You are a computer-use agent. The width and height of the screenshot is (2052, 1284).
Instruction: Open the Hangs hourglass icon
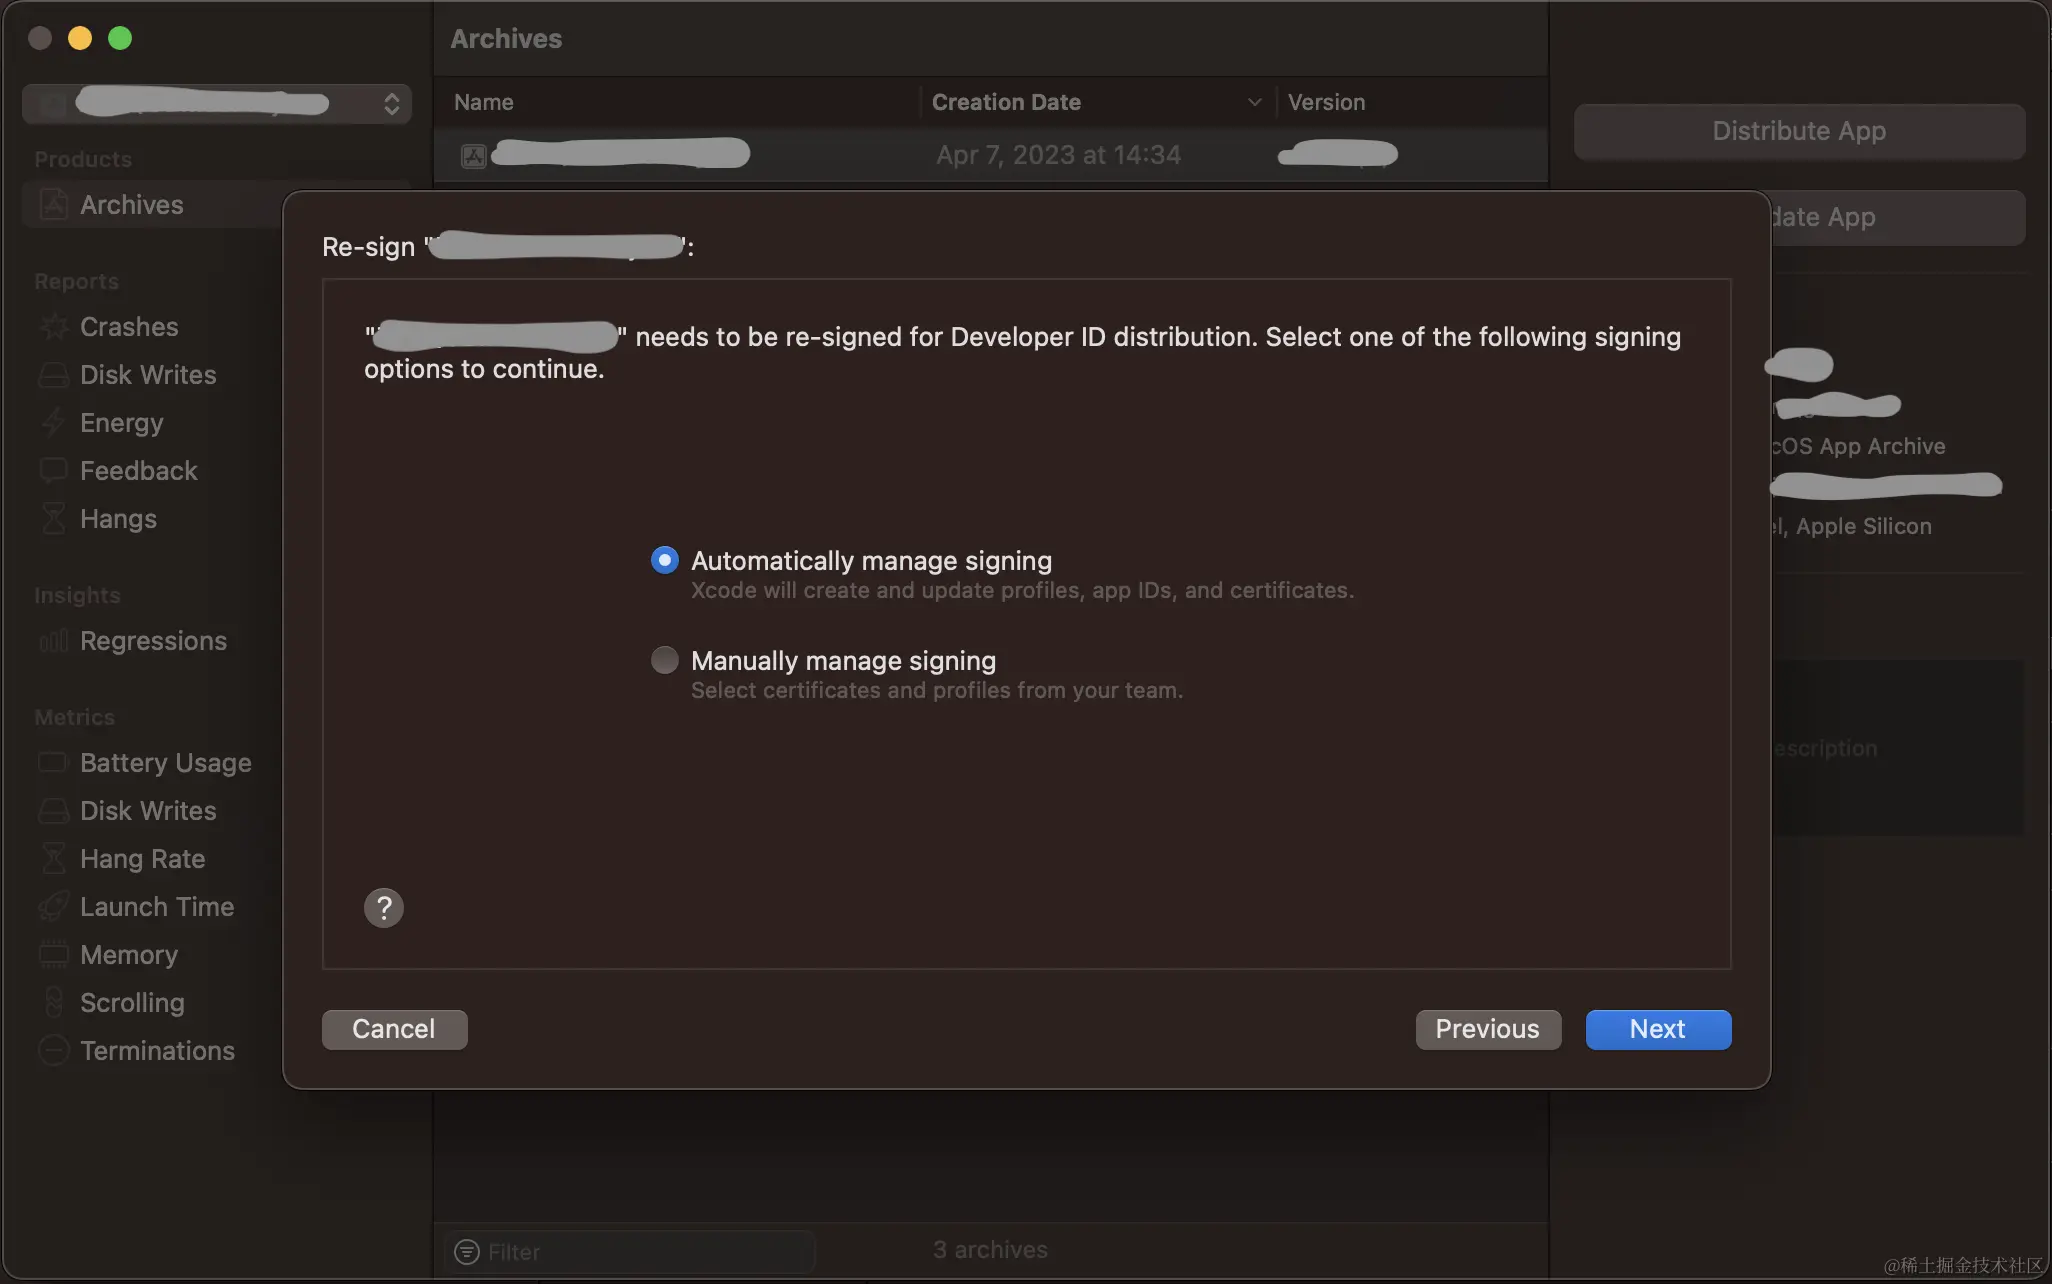tap(54, 519)
